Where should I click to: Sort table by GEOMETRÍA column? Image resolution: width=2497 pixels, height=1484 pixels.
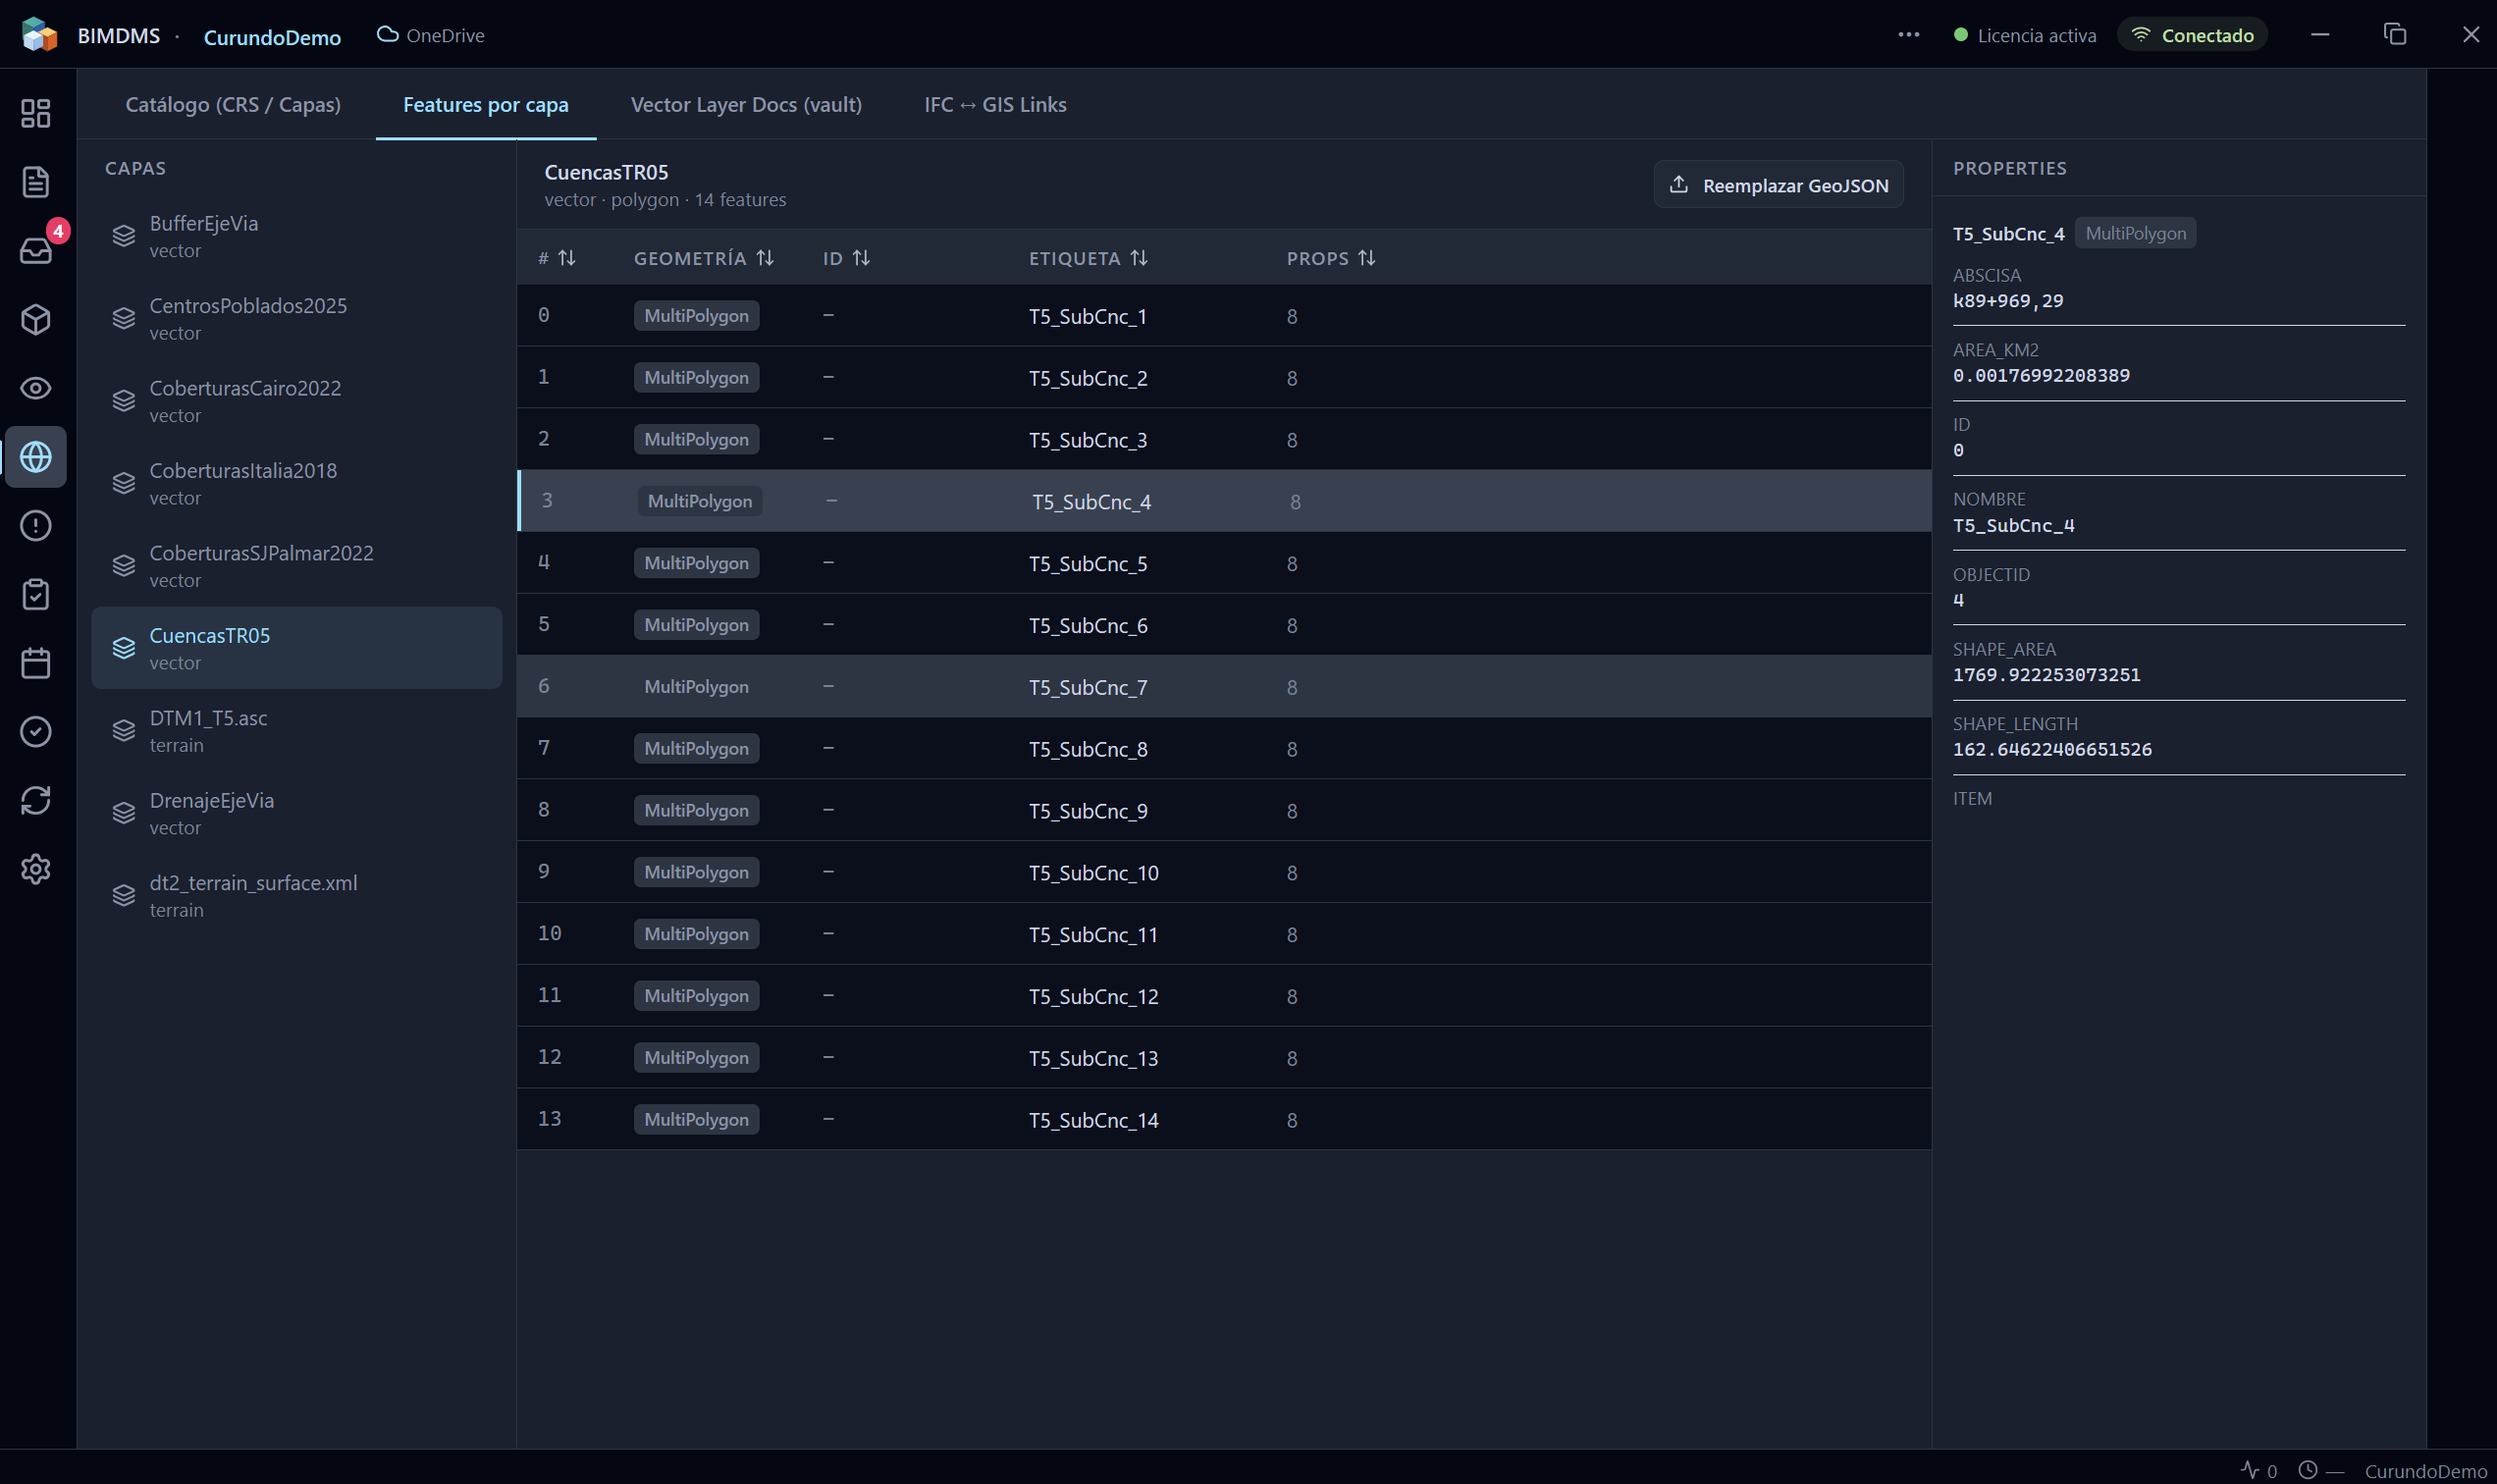[x=704, y=258]
